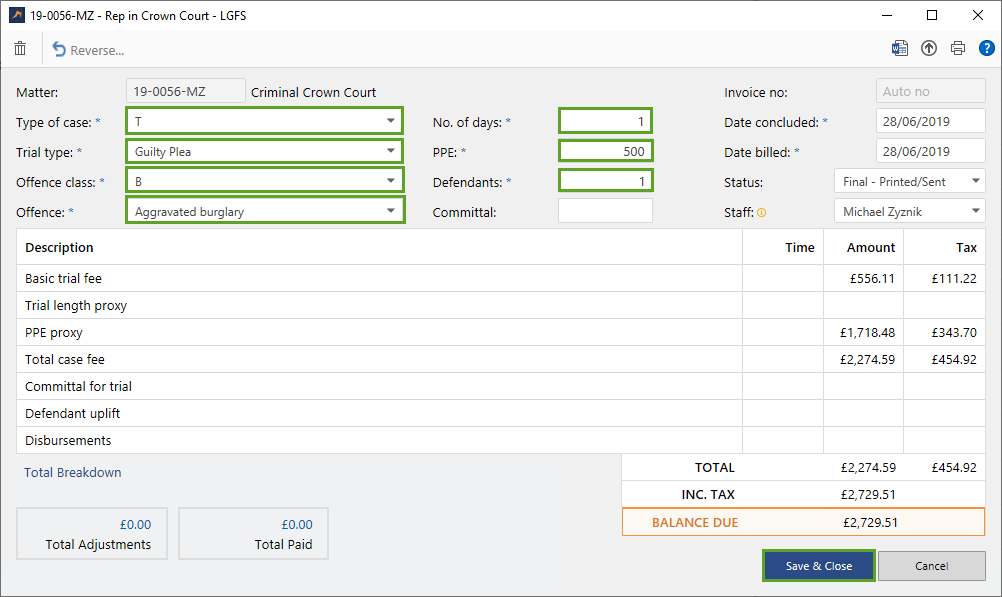The image size is (1002, 597).
Task: Click the Date concluded field
Action: point(930,122)
